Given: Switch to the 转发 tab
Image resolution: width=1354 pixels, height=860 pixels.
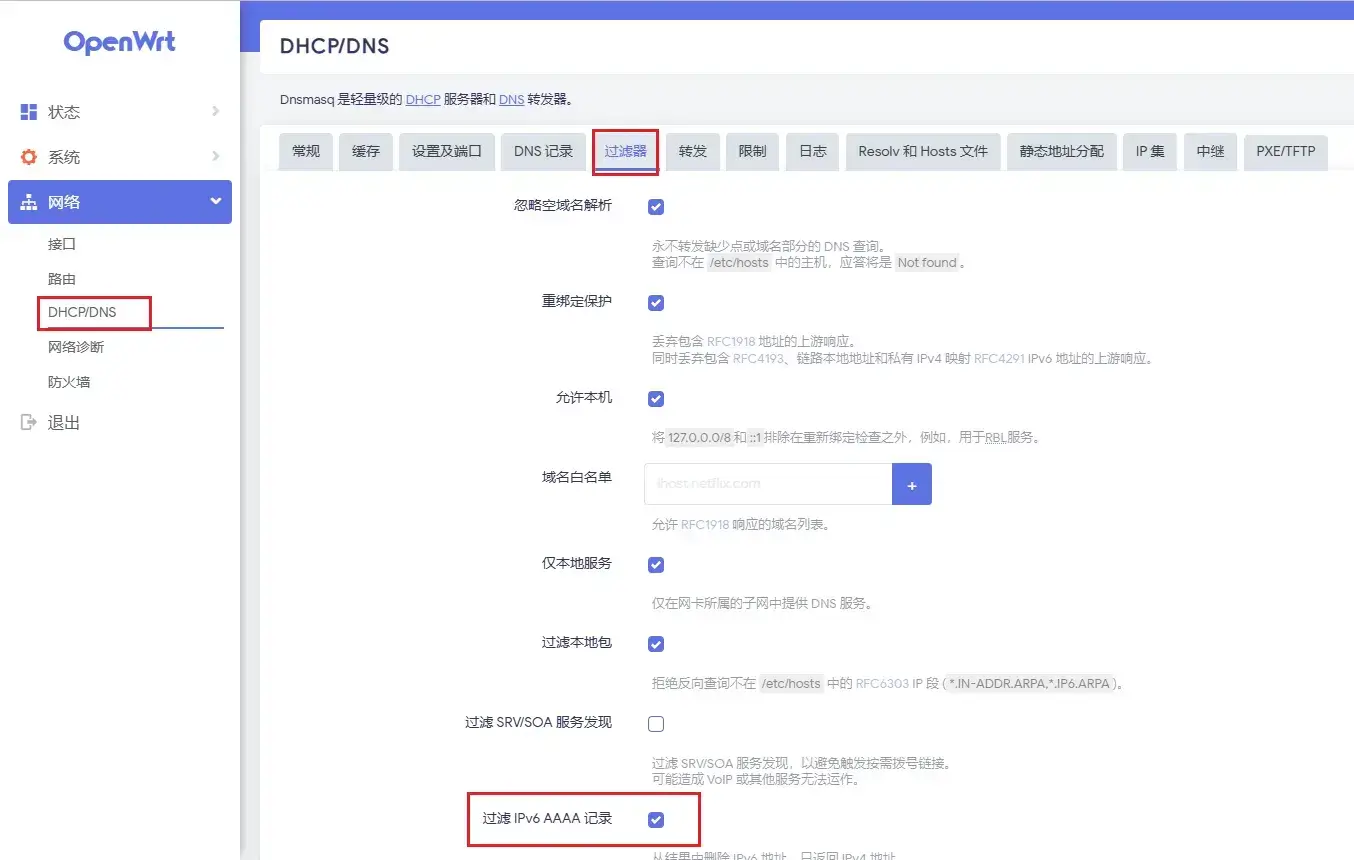Looking at the screenshot, I should click(x=692, y=152).
